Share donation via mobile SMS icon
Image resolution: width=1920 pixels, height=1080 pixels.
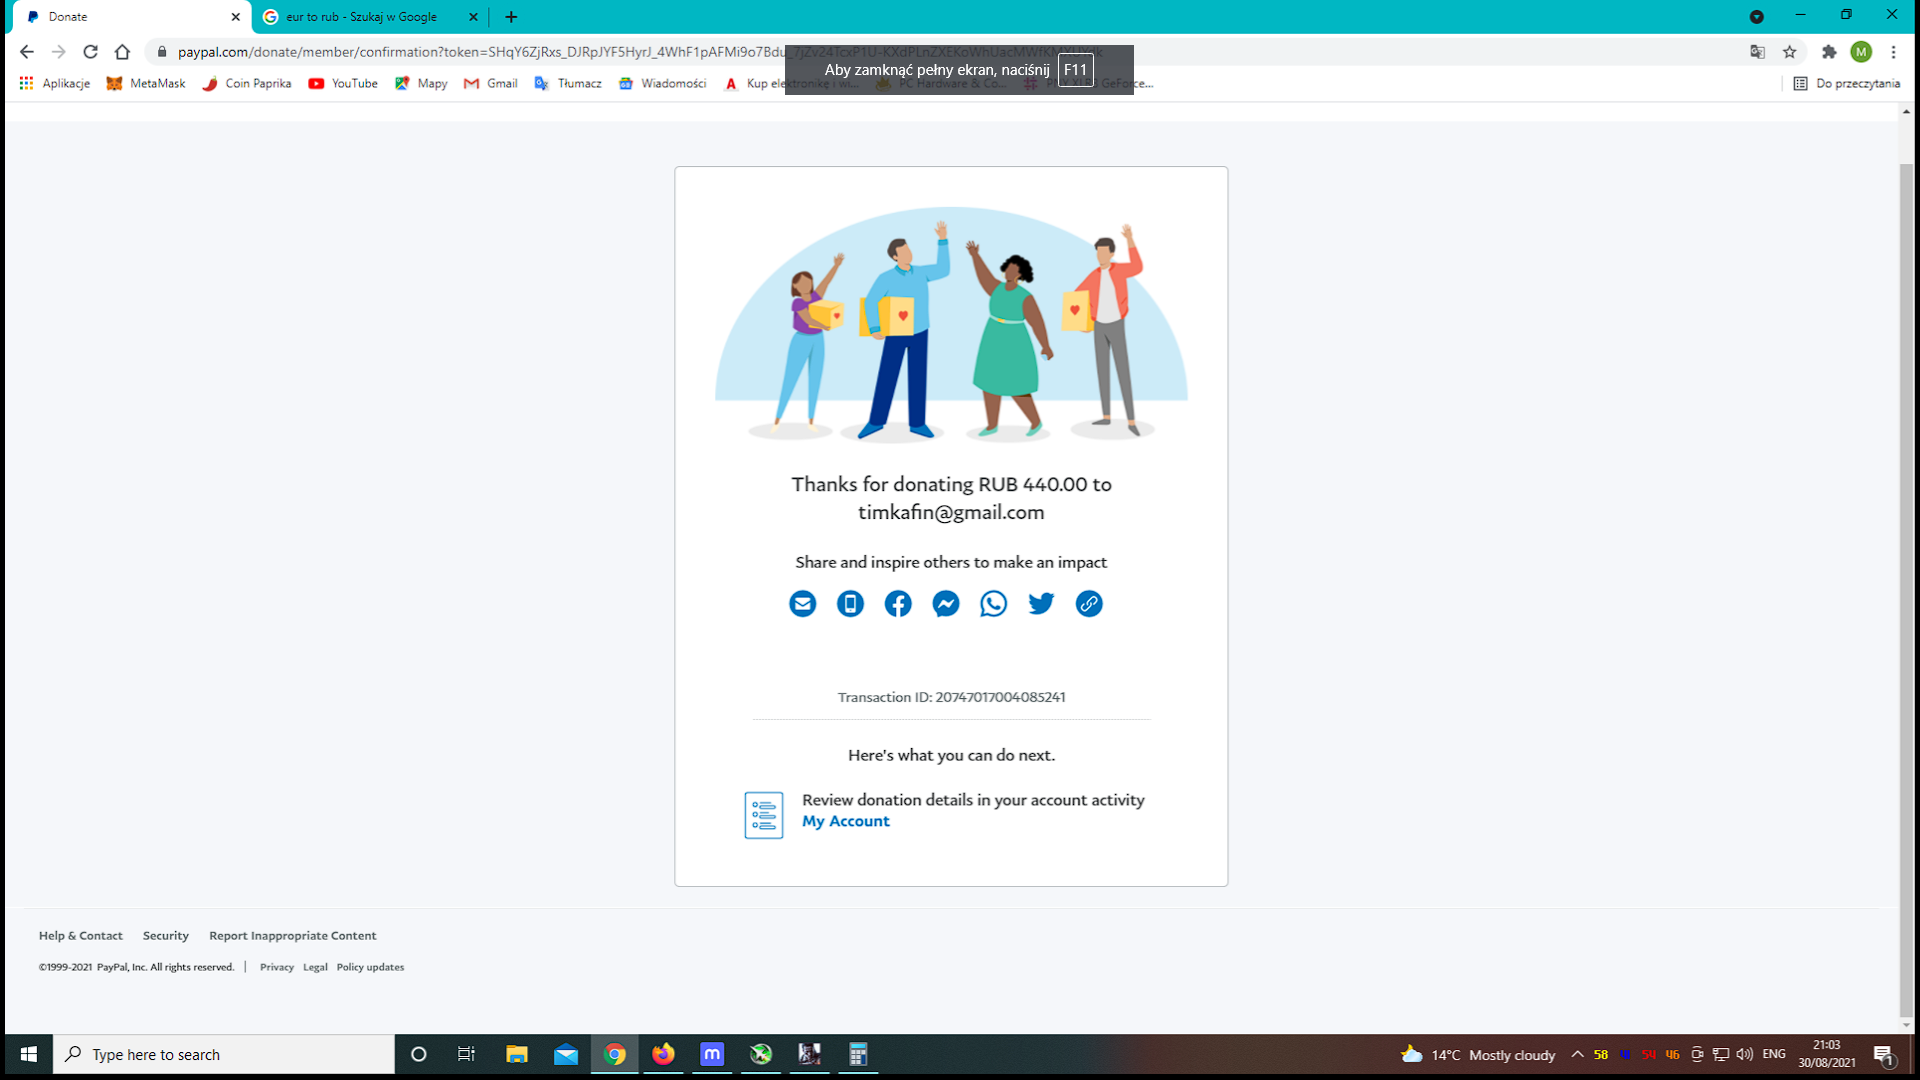click(x=850, y=604)
